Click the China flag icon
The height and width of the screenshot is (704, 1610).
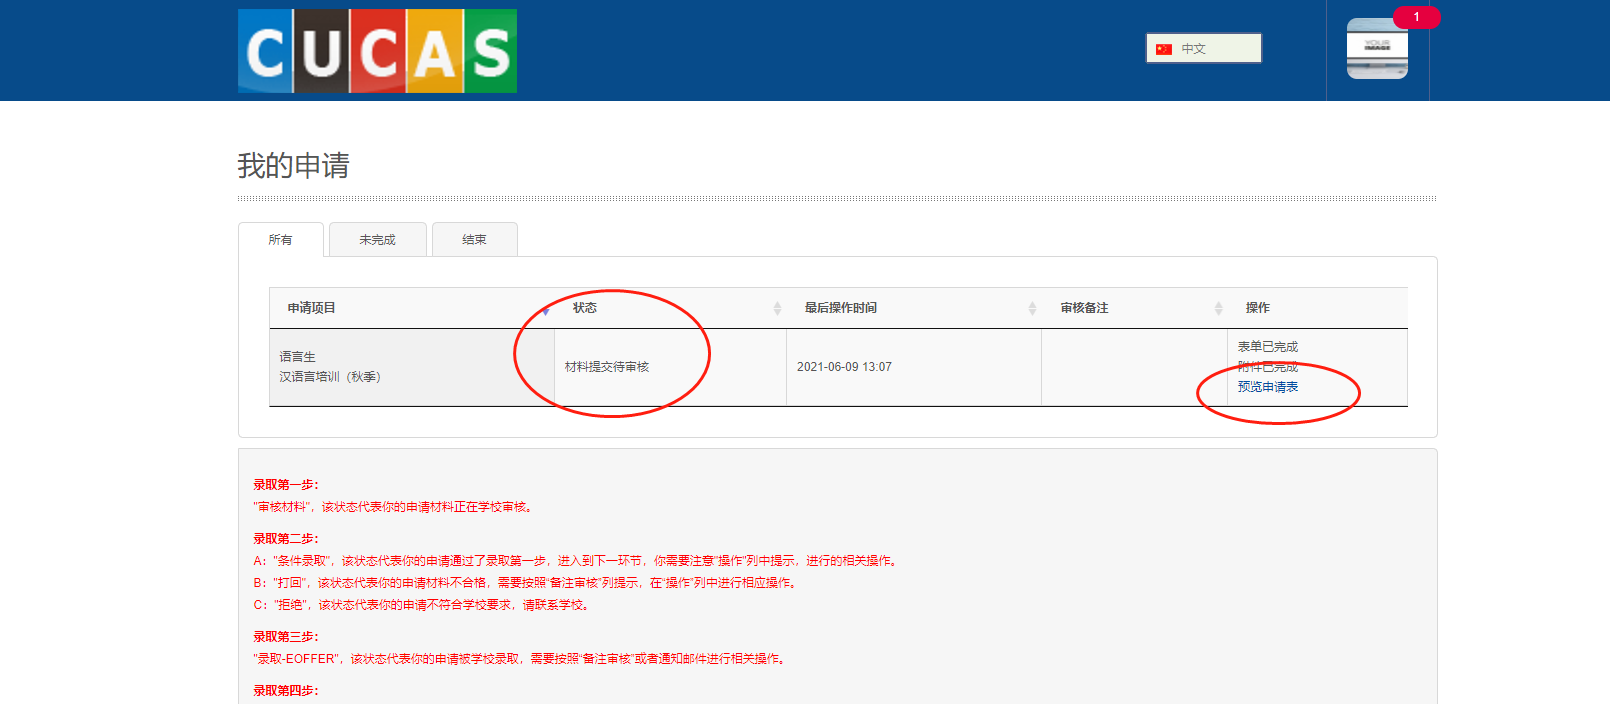(1163, 49)
